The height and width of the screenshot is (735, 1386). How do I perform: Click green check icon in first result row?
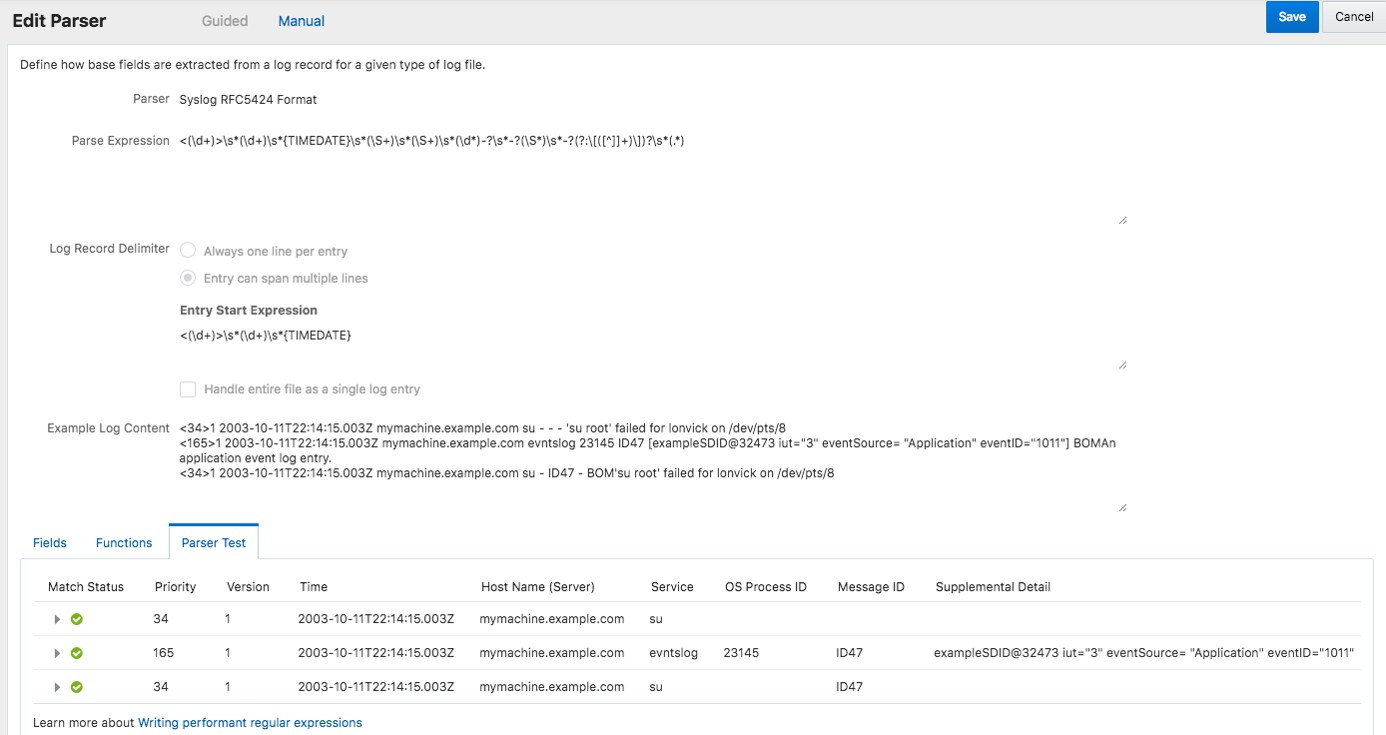77,619
